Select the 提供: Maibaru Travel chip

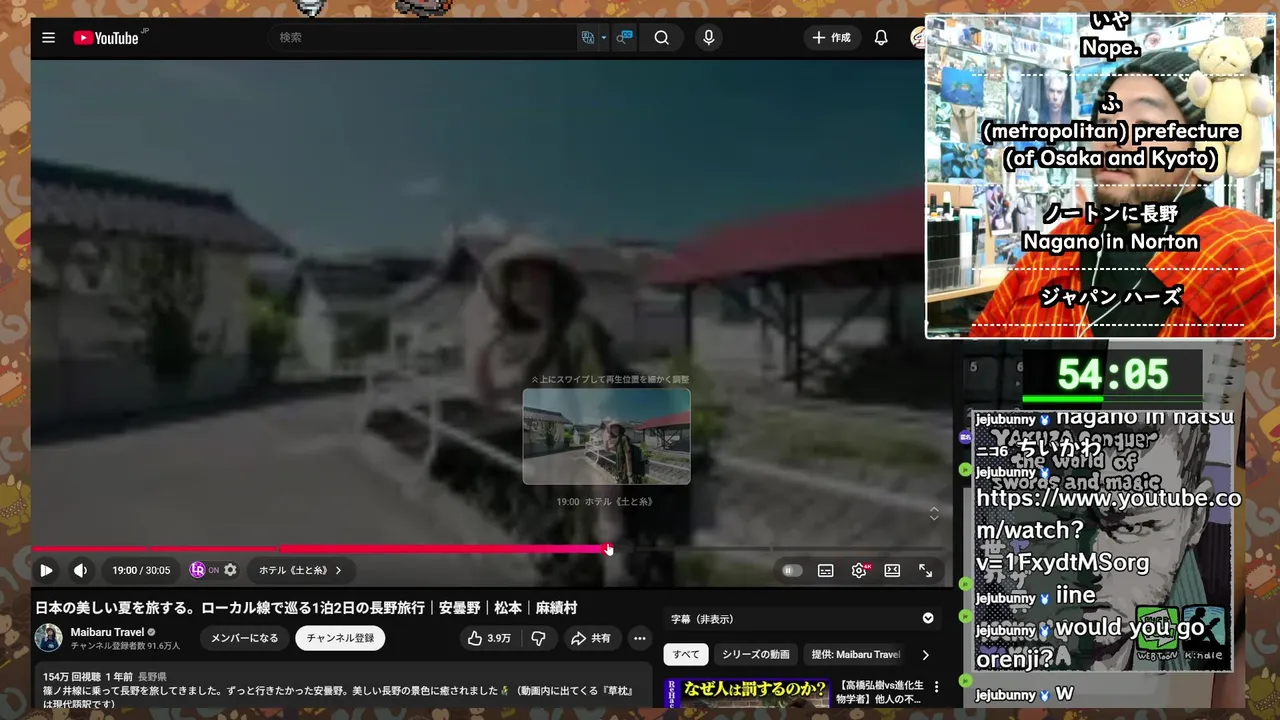[855, 655]
